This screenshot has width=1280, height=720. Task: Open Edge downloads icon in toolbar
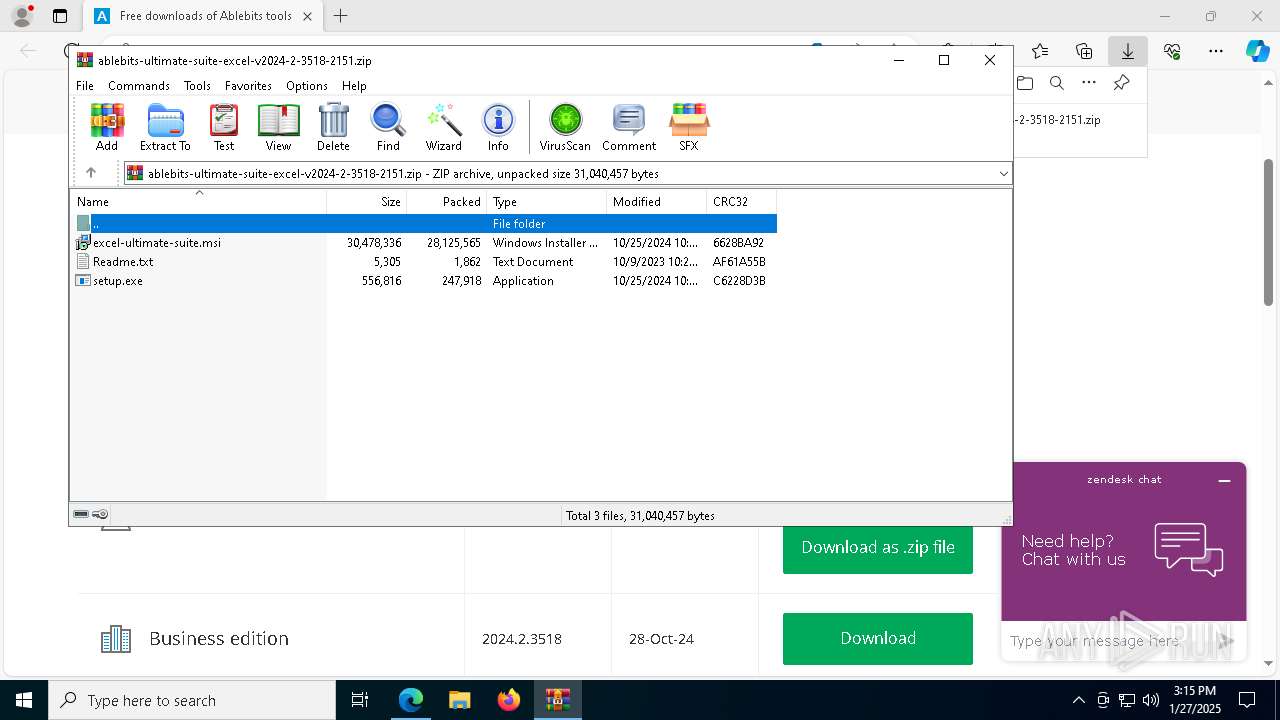pos(1128,51)
